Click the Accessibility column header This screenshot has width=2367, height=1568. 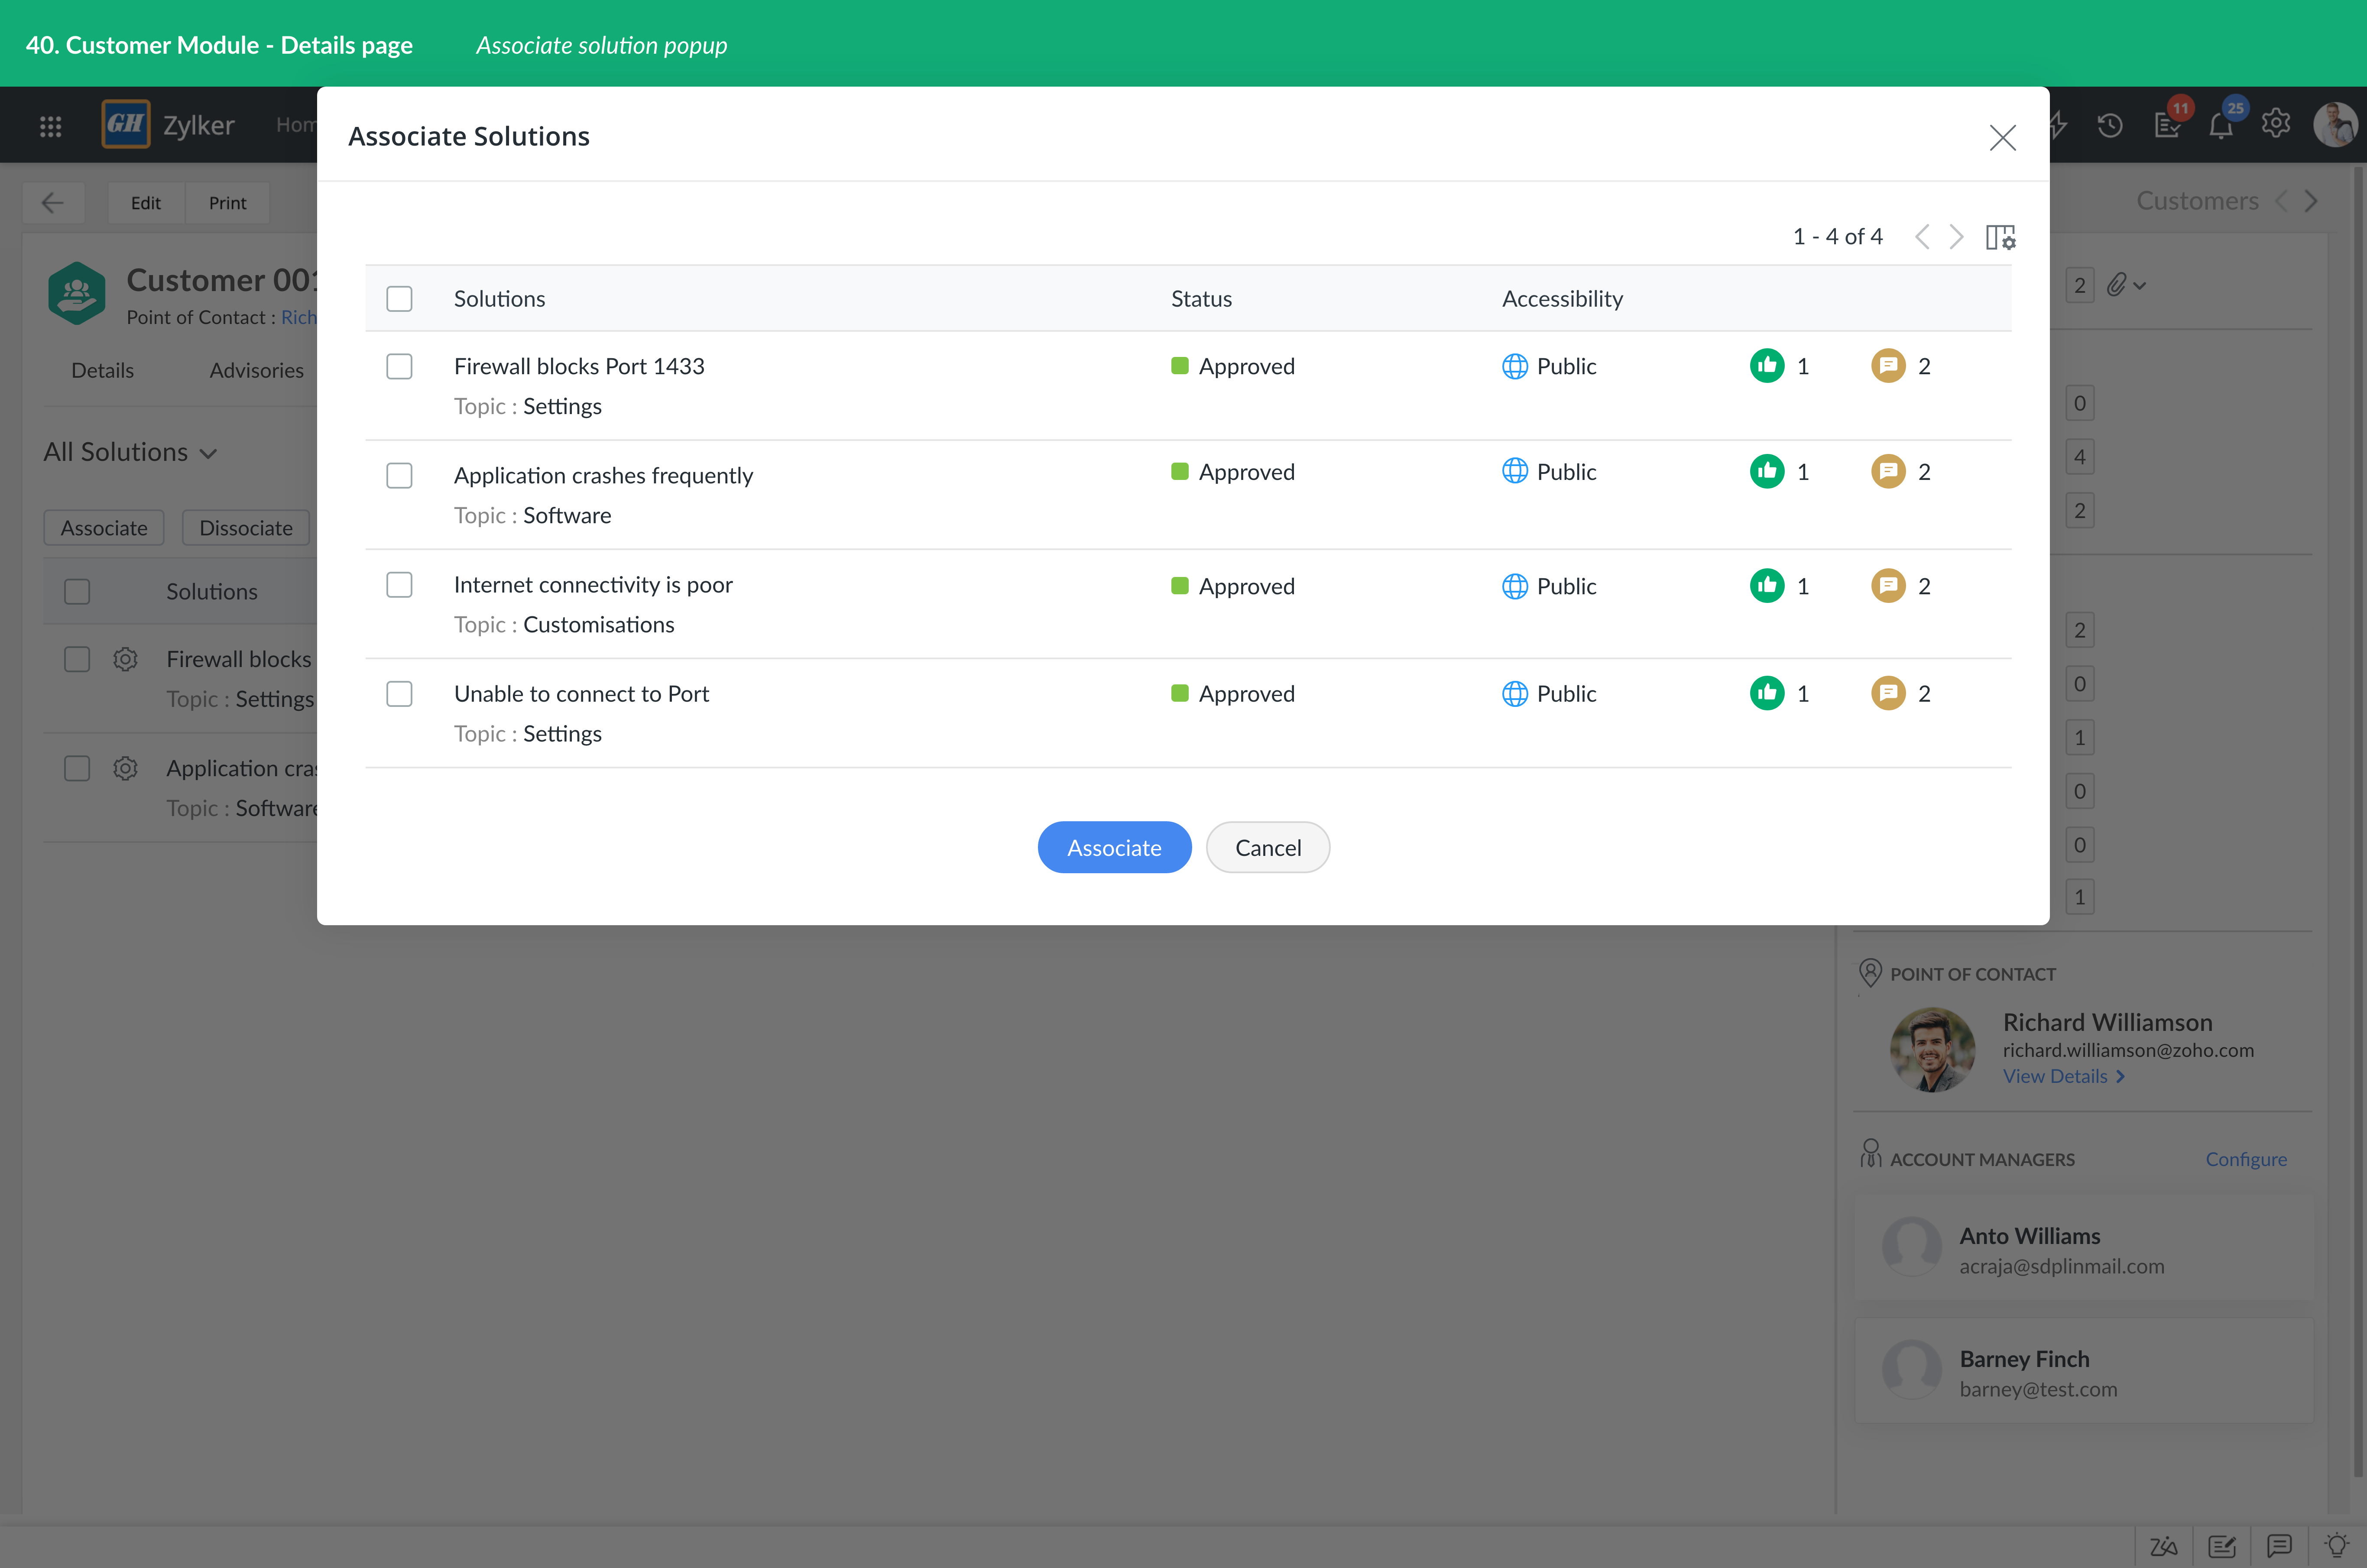[x=1562, y=298]
